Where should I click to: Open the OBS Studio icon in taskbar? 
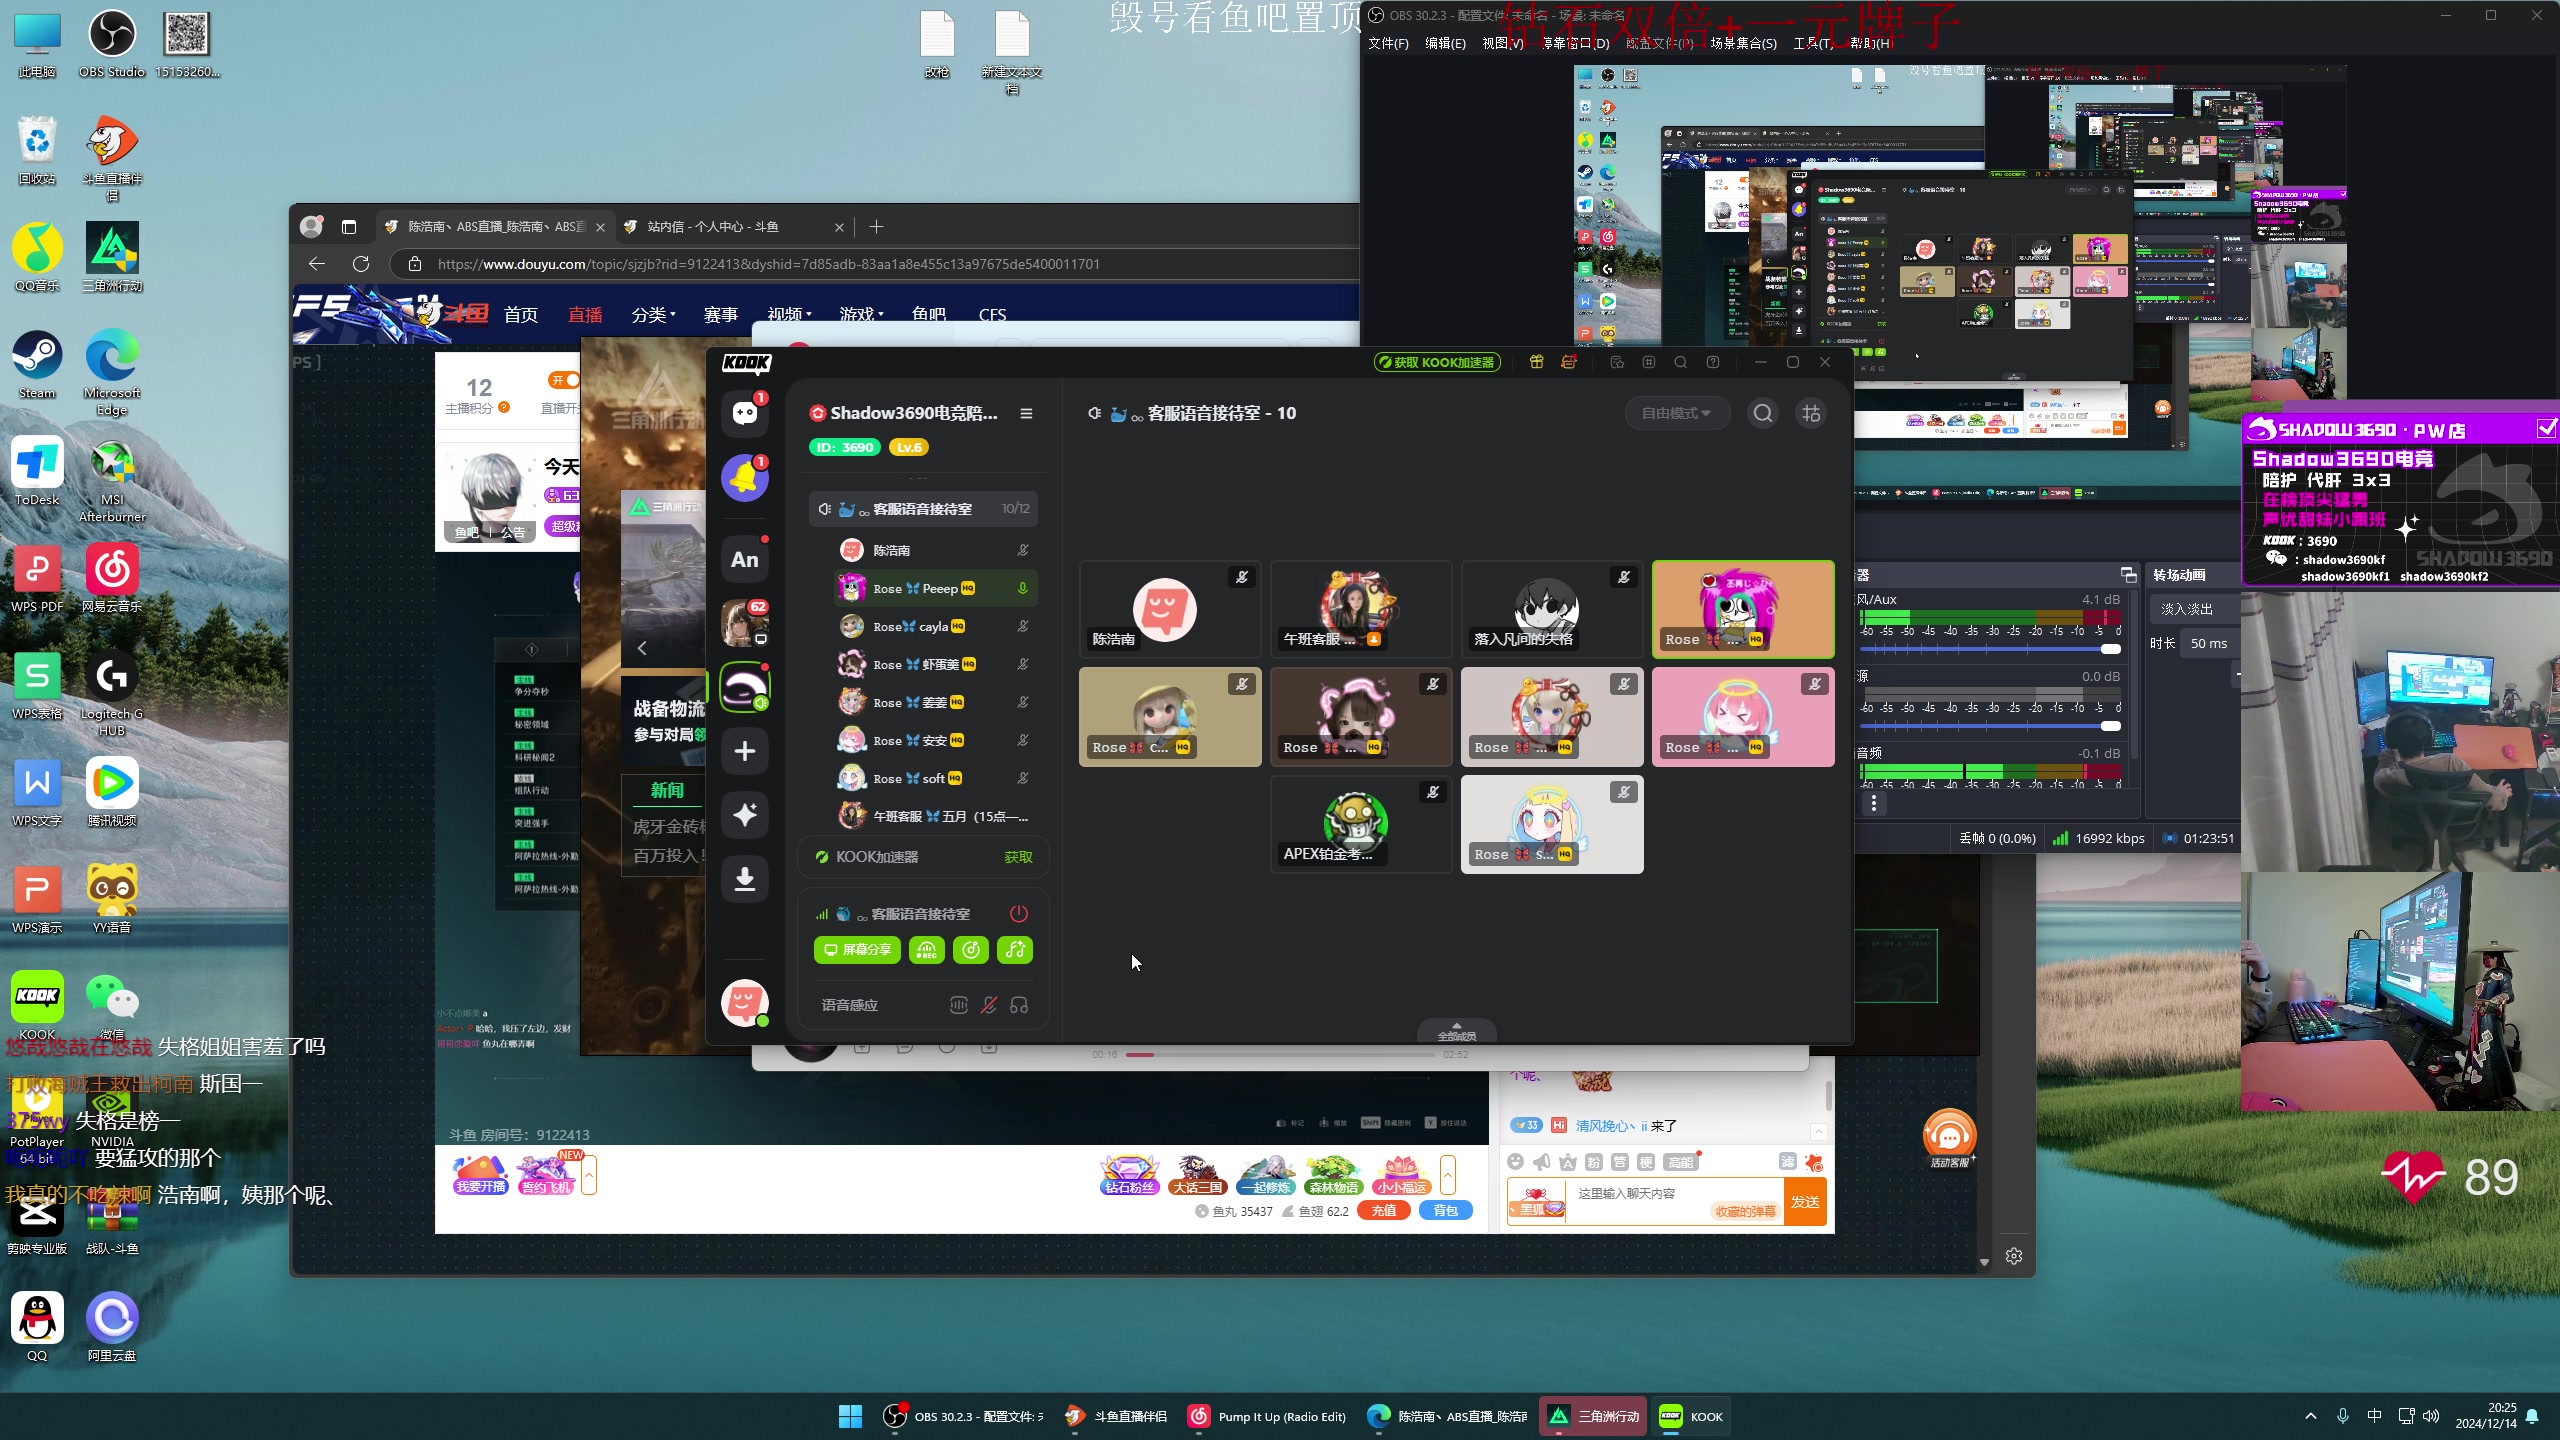(x=897, y=1415)
